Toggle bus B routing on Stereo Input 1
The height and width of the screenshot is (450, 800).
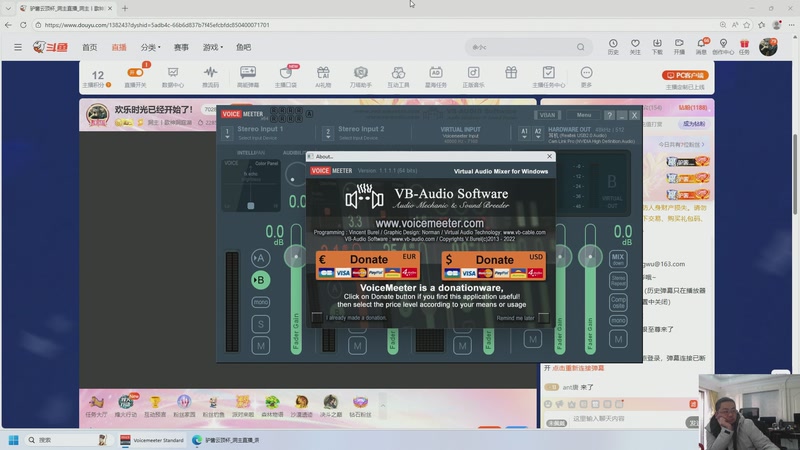(260, 280)
